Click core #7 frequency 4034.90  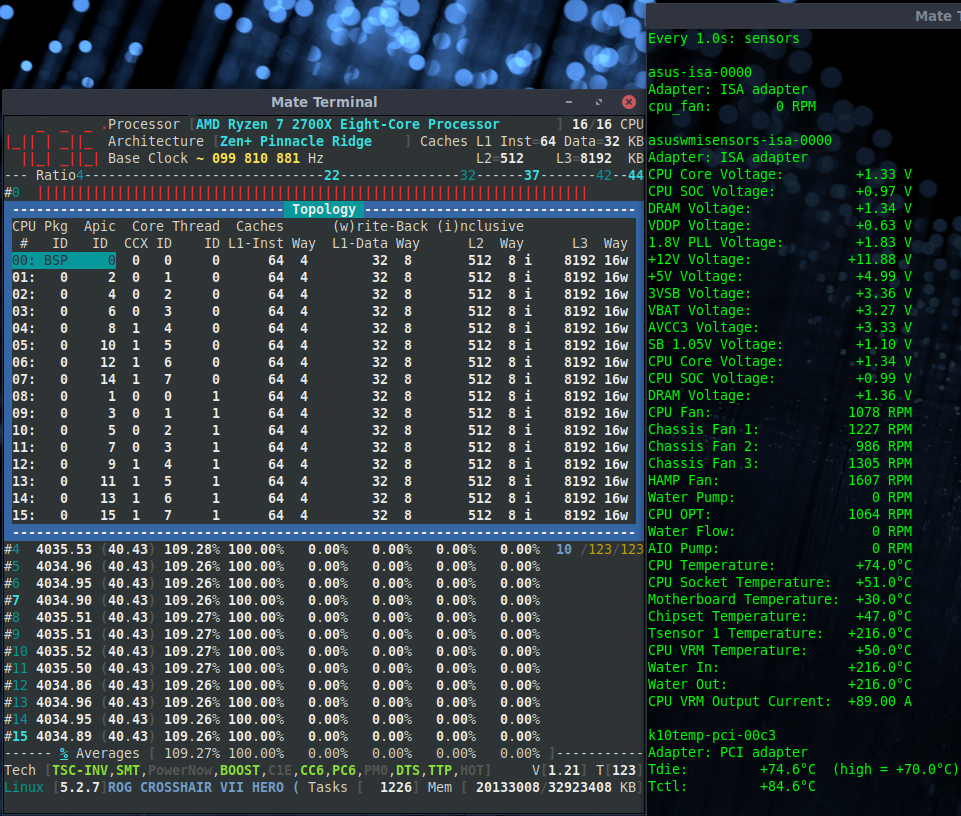tap(64, 600)
